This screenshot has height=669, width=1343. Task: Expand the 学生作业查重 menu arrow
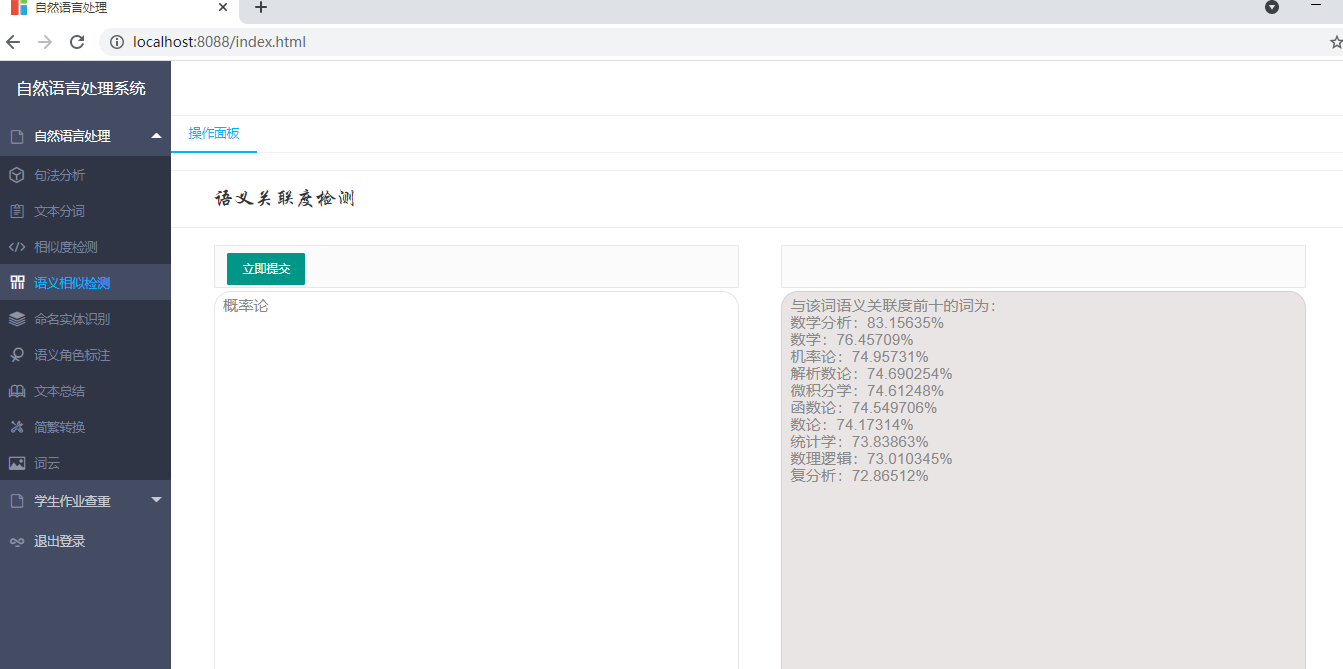[156, 500]
